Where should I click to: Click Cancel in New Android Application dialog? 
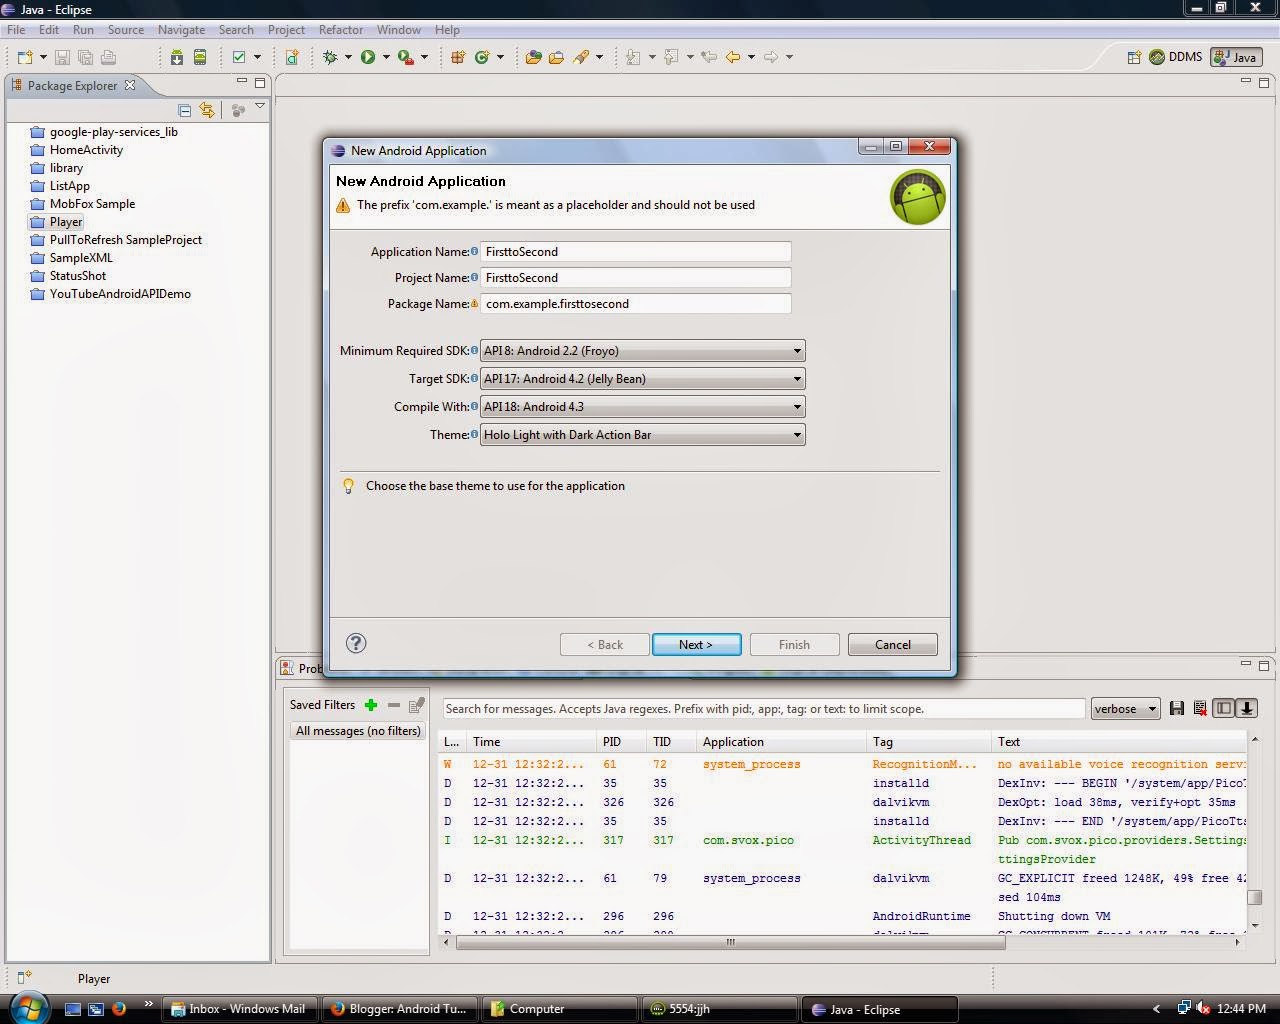(893, 645)
